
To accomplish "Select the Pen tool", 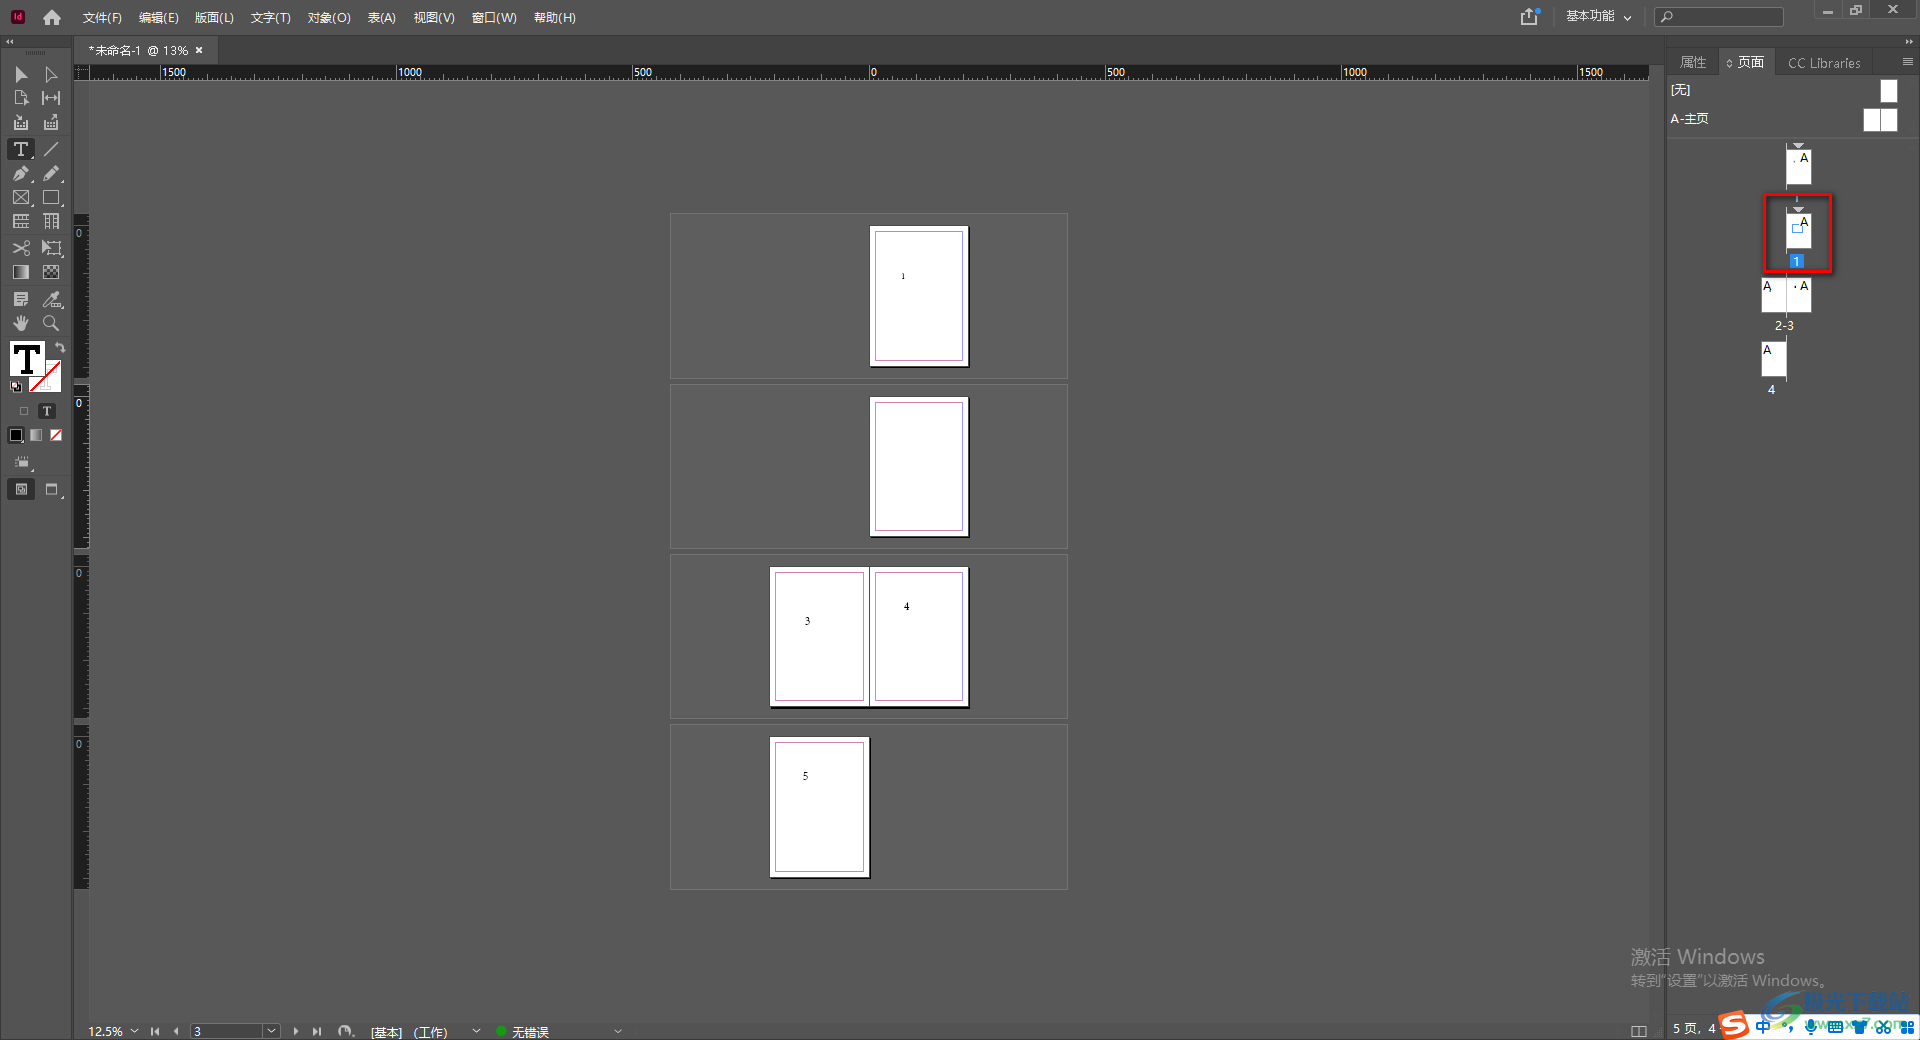I will (x=20, y=174).
